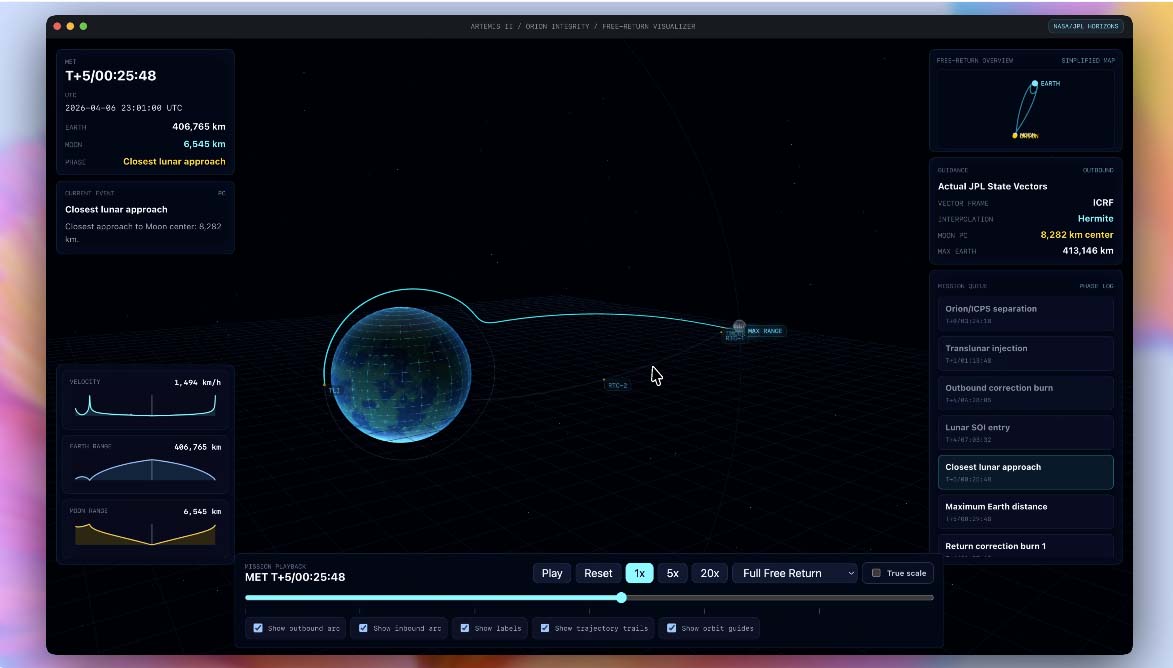
Task: Click the Earth dot in overview map
Action: point(1035,84)
